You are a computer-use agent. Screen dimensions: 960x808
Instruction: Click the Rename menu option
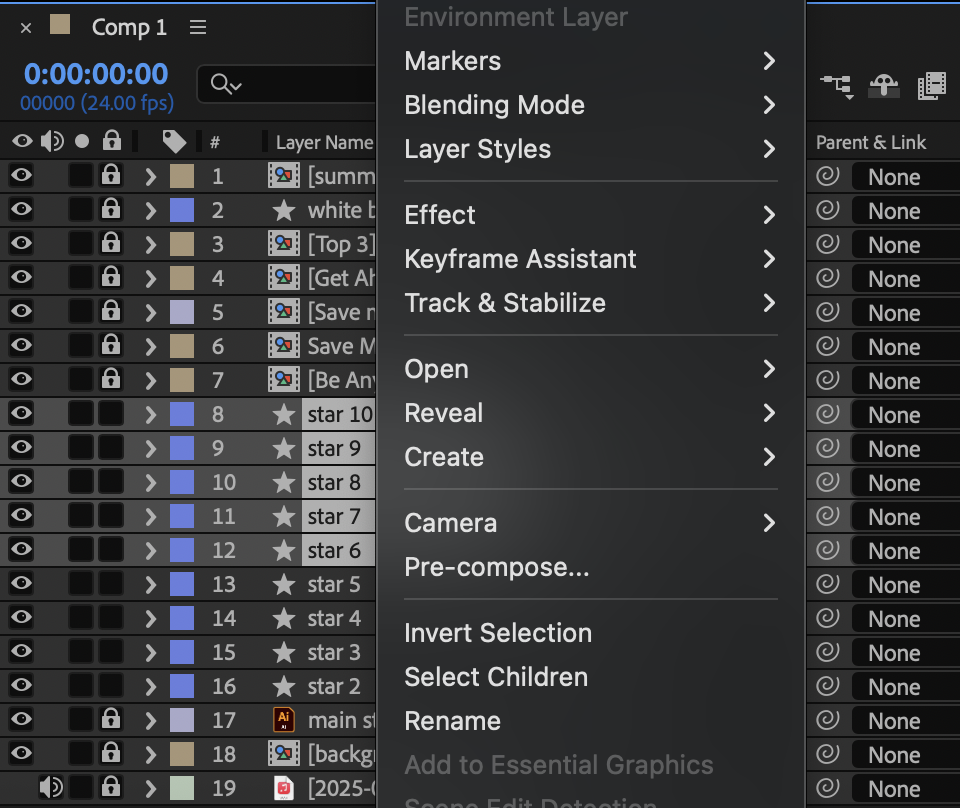click(452, 721)
